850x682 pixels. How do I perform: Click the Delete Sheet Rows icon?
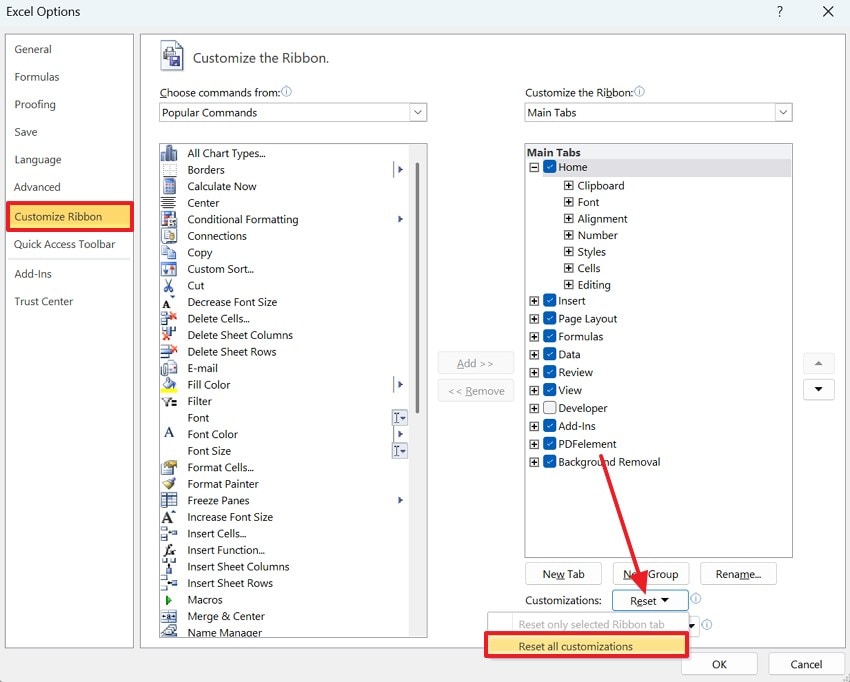click(169, 351)
